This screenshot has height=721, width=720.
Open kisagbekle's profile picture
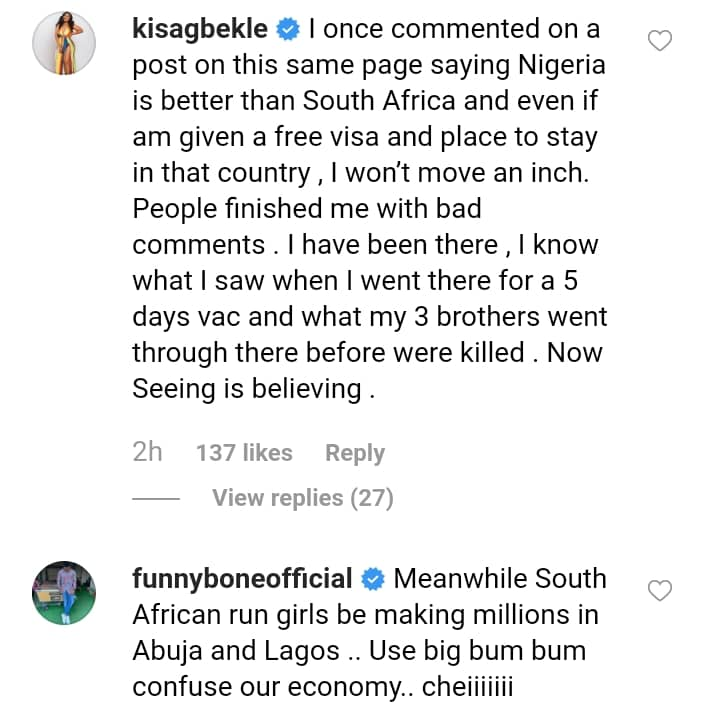[x=64, y=44]
